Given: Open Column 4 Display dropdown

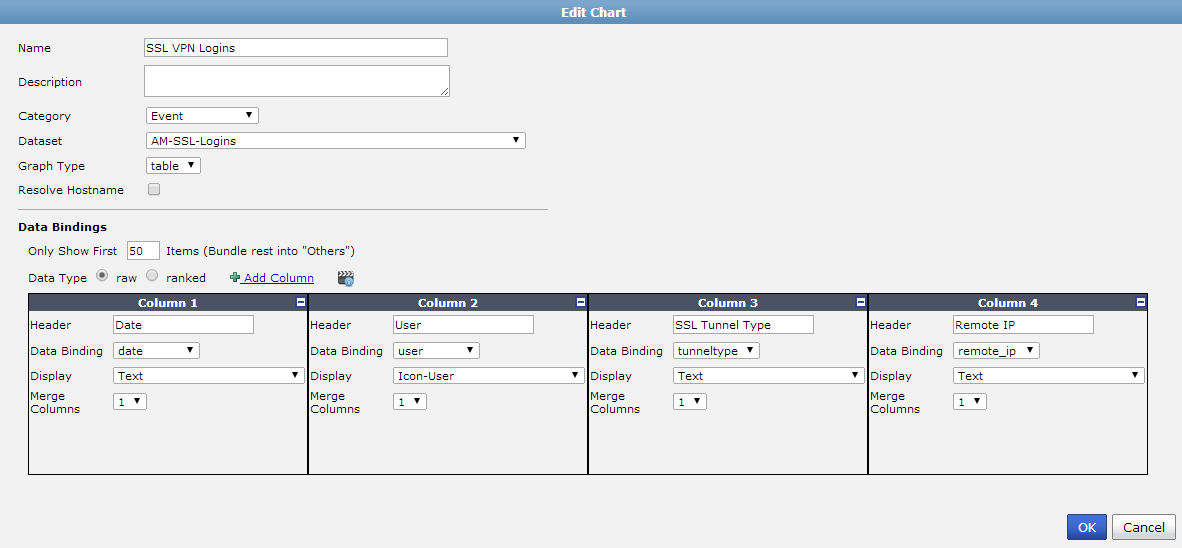Looking at the screenshot, I should click(x=1049, y=375).
